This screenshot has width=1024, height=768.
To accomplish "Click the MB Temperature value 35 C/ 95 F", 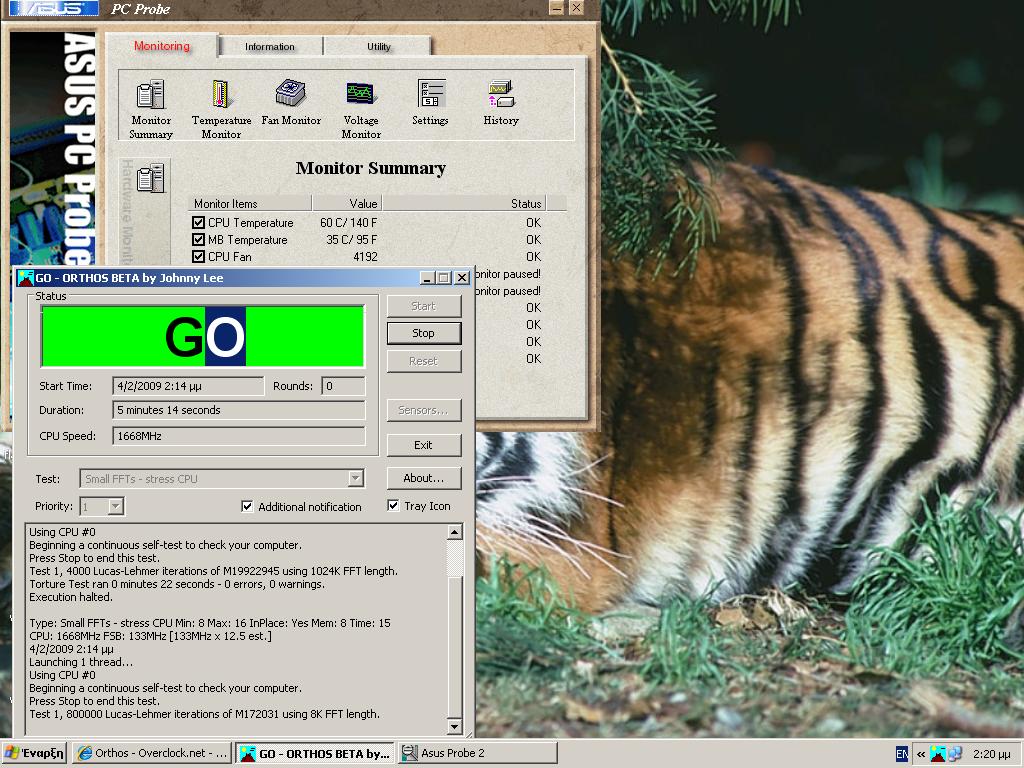I will click(351, 240).
